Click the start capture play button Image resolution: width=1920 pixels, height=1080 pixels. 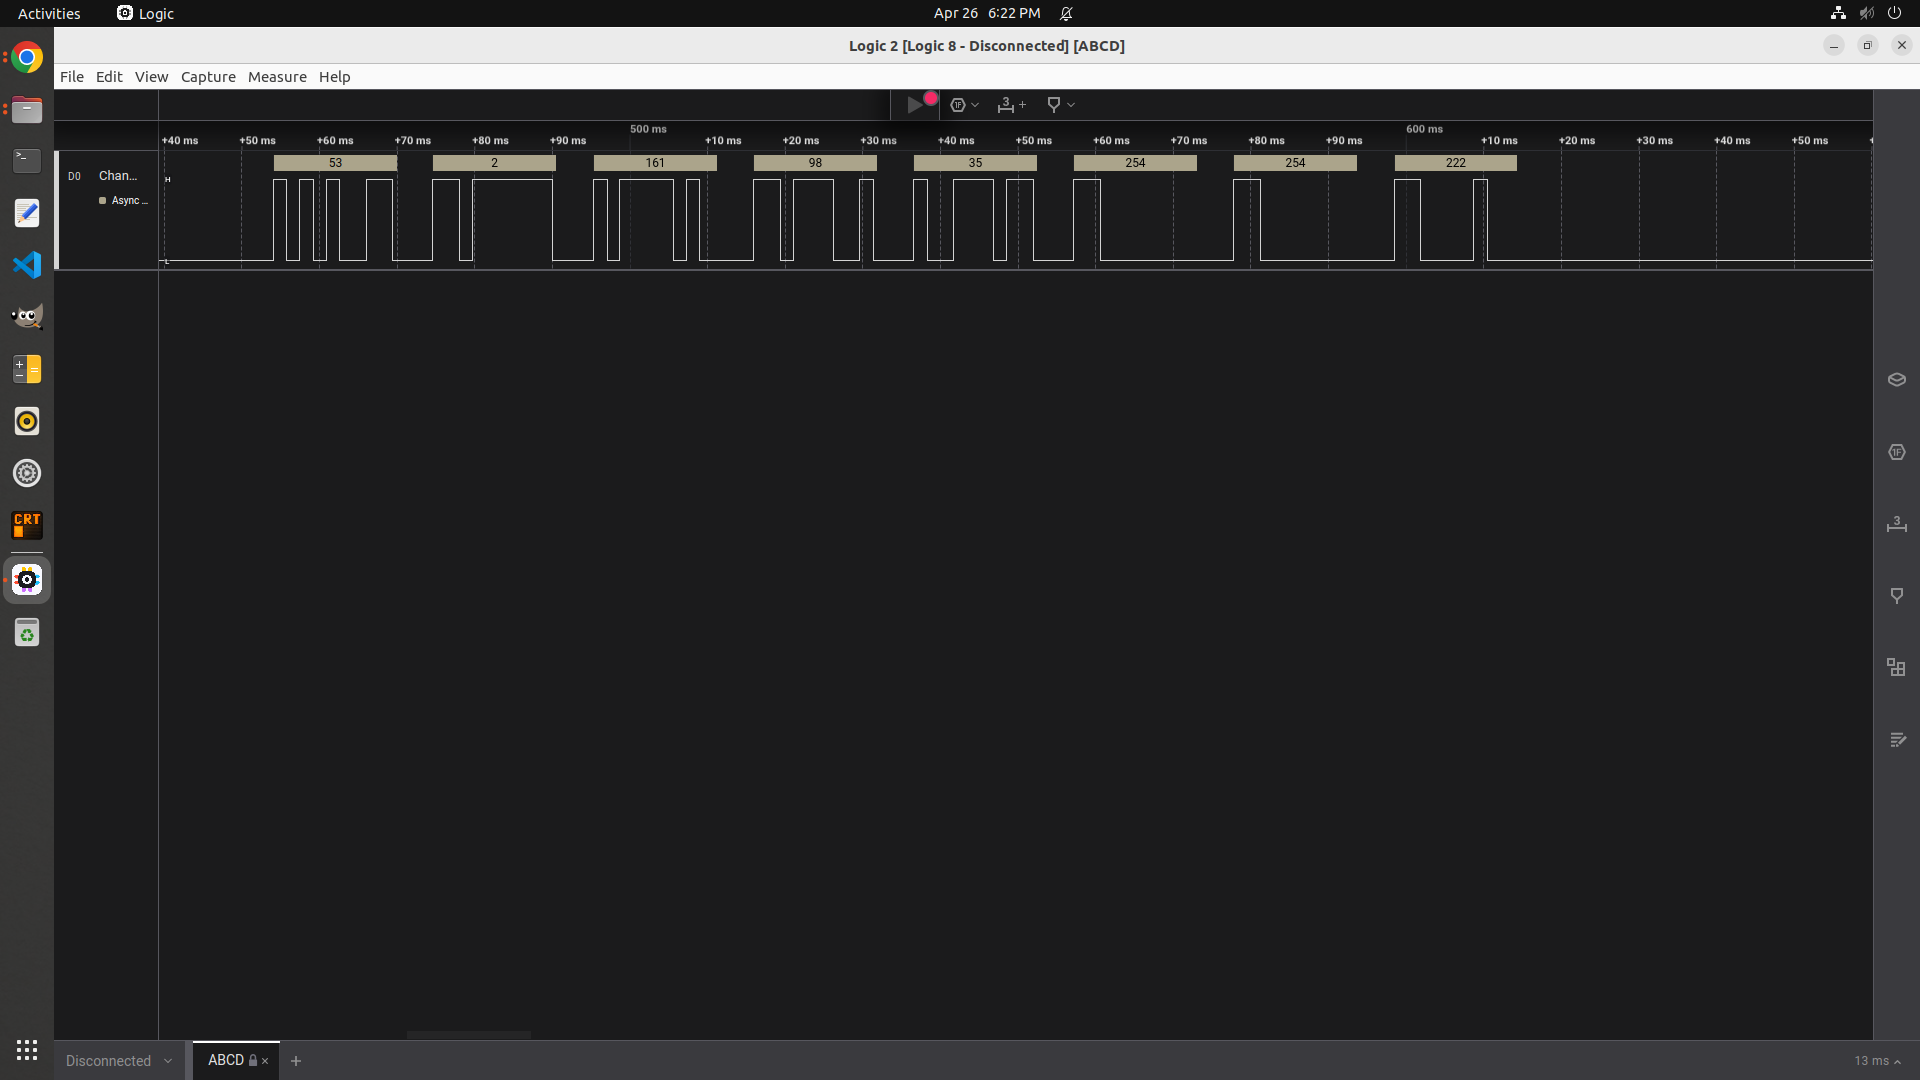click(x=914, y=104)
